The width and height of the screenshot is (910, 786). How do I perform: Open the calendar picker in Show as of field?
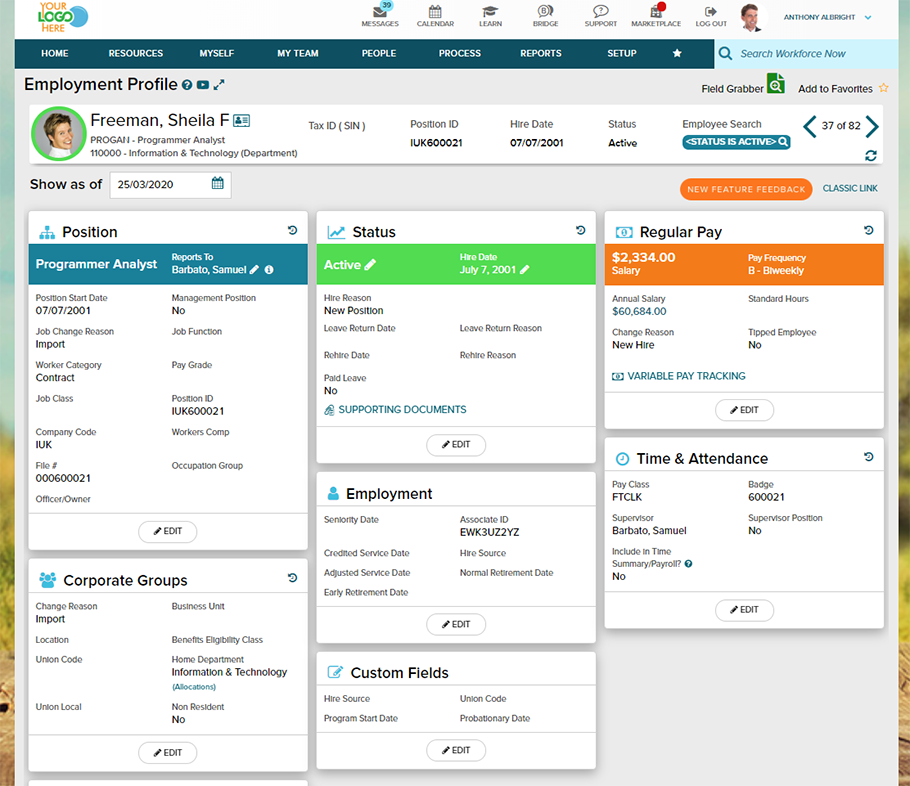point(217,184)
